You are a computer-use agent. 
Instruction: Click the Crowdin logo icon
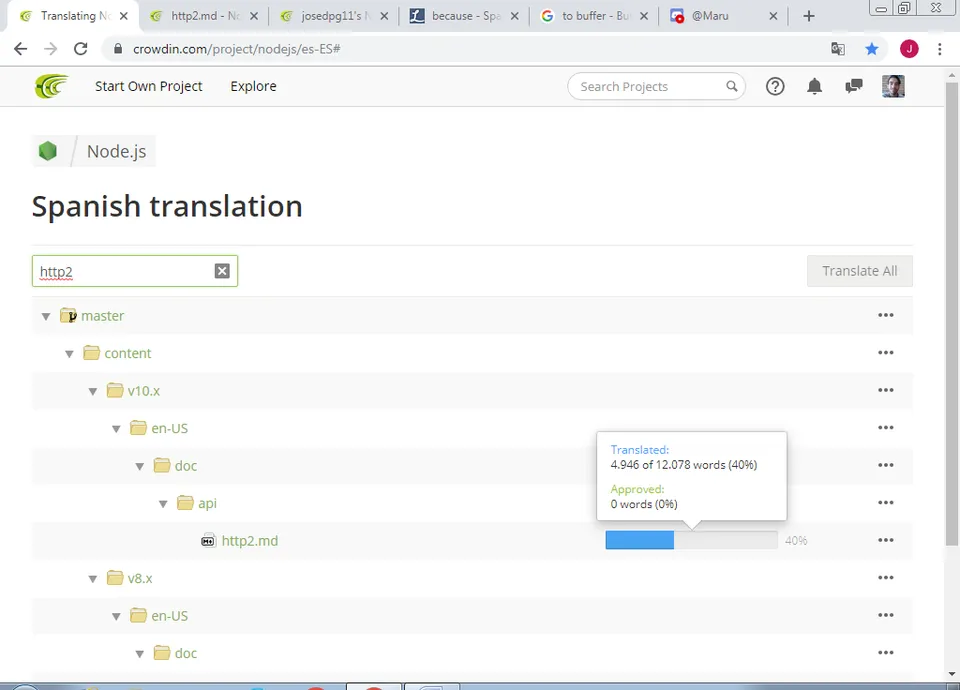[x=51, y=86]
